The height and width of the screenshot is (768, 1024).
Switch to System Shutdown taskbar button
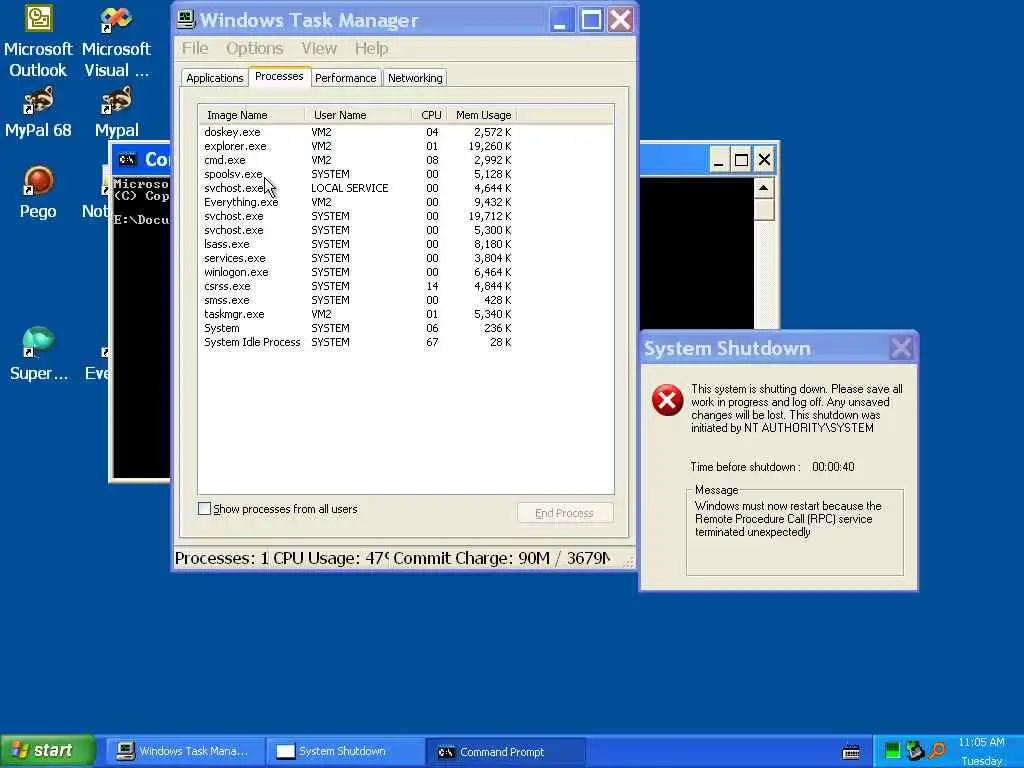(345, 752)
